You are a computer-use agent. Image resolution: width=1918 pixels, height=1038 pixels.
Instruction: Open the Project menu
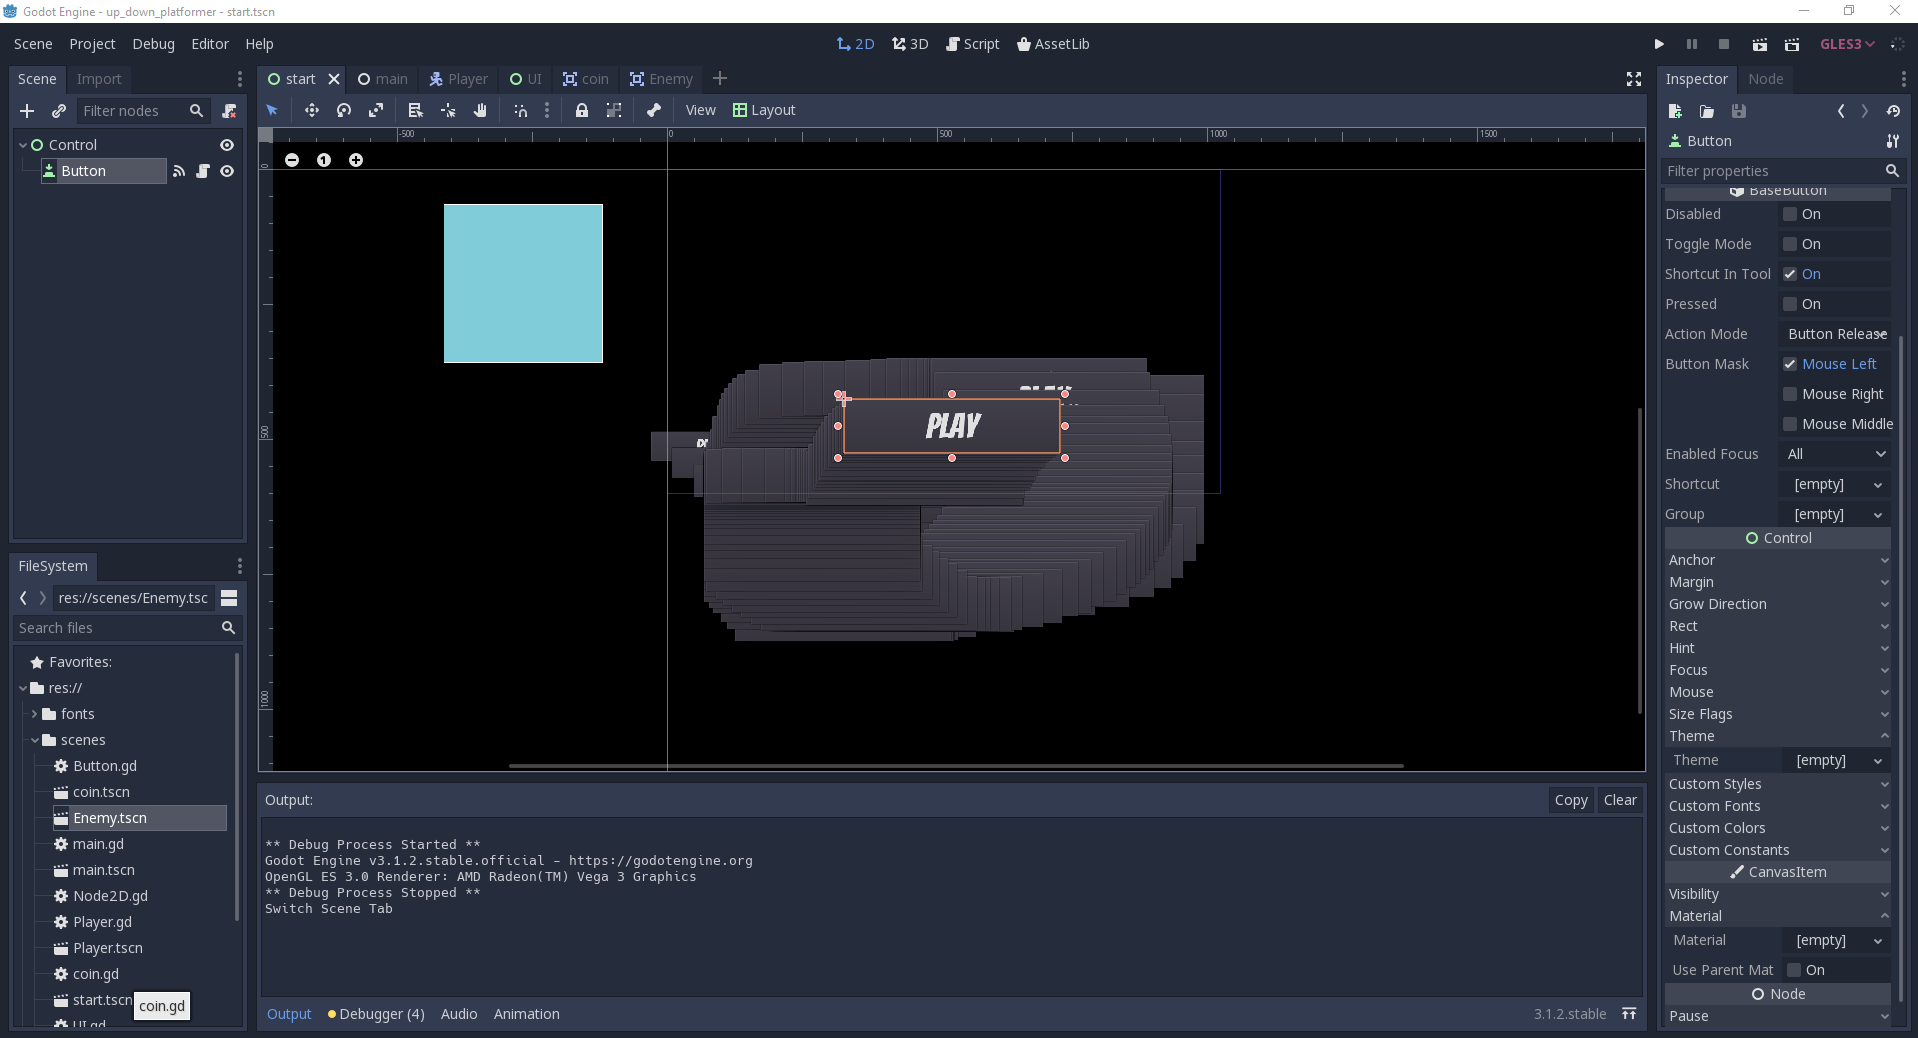(x=91, y=44)
